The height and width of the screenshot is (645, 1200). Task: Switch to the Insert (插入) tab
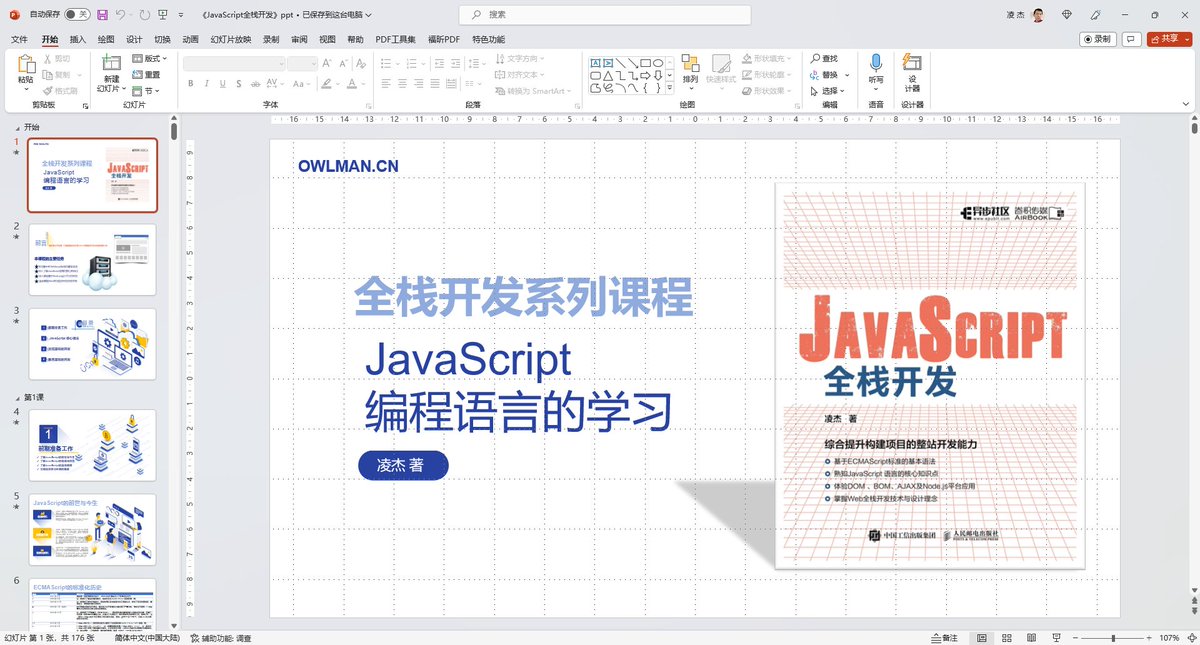click(x=78, y=39)
